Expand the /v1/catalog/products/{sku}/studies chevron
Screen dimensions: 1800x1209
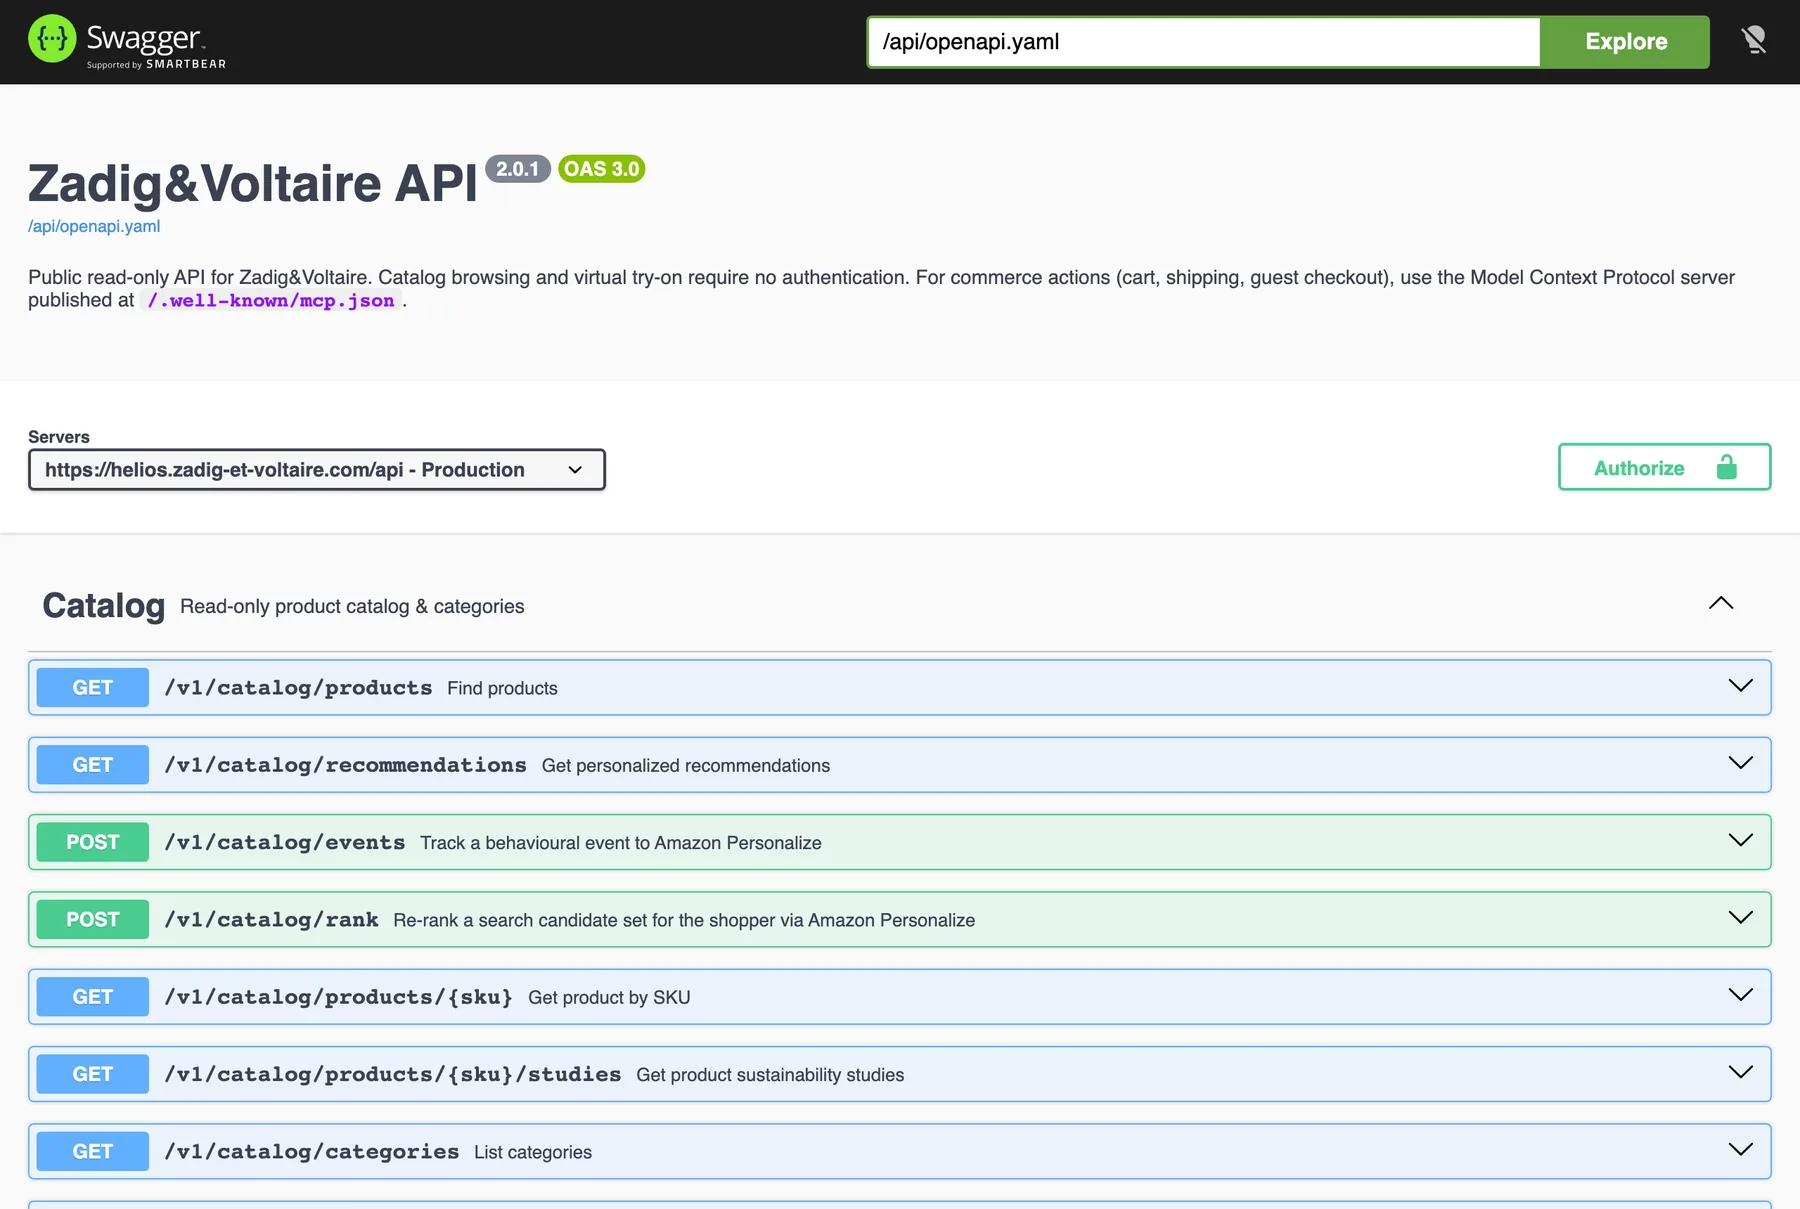[x=1740, y=1072]
